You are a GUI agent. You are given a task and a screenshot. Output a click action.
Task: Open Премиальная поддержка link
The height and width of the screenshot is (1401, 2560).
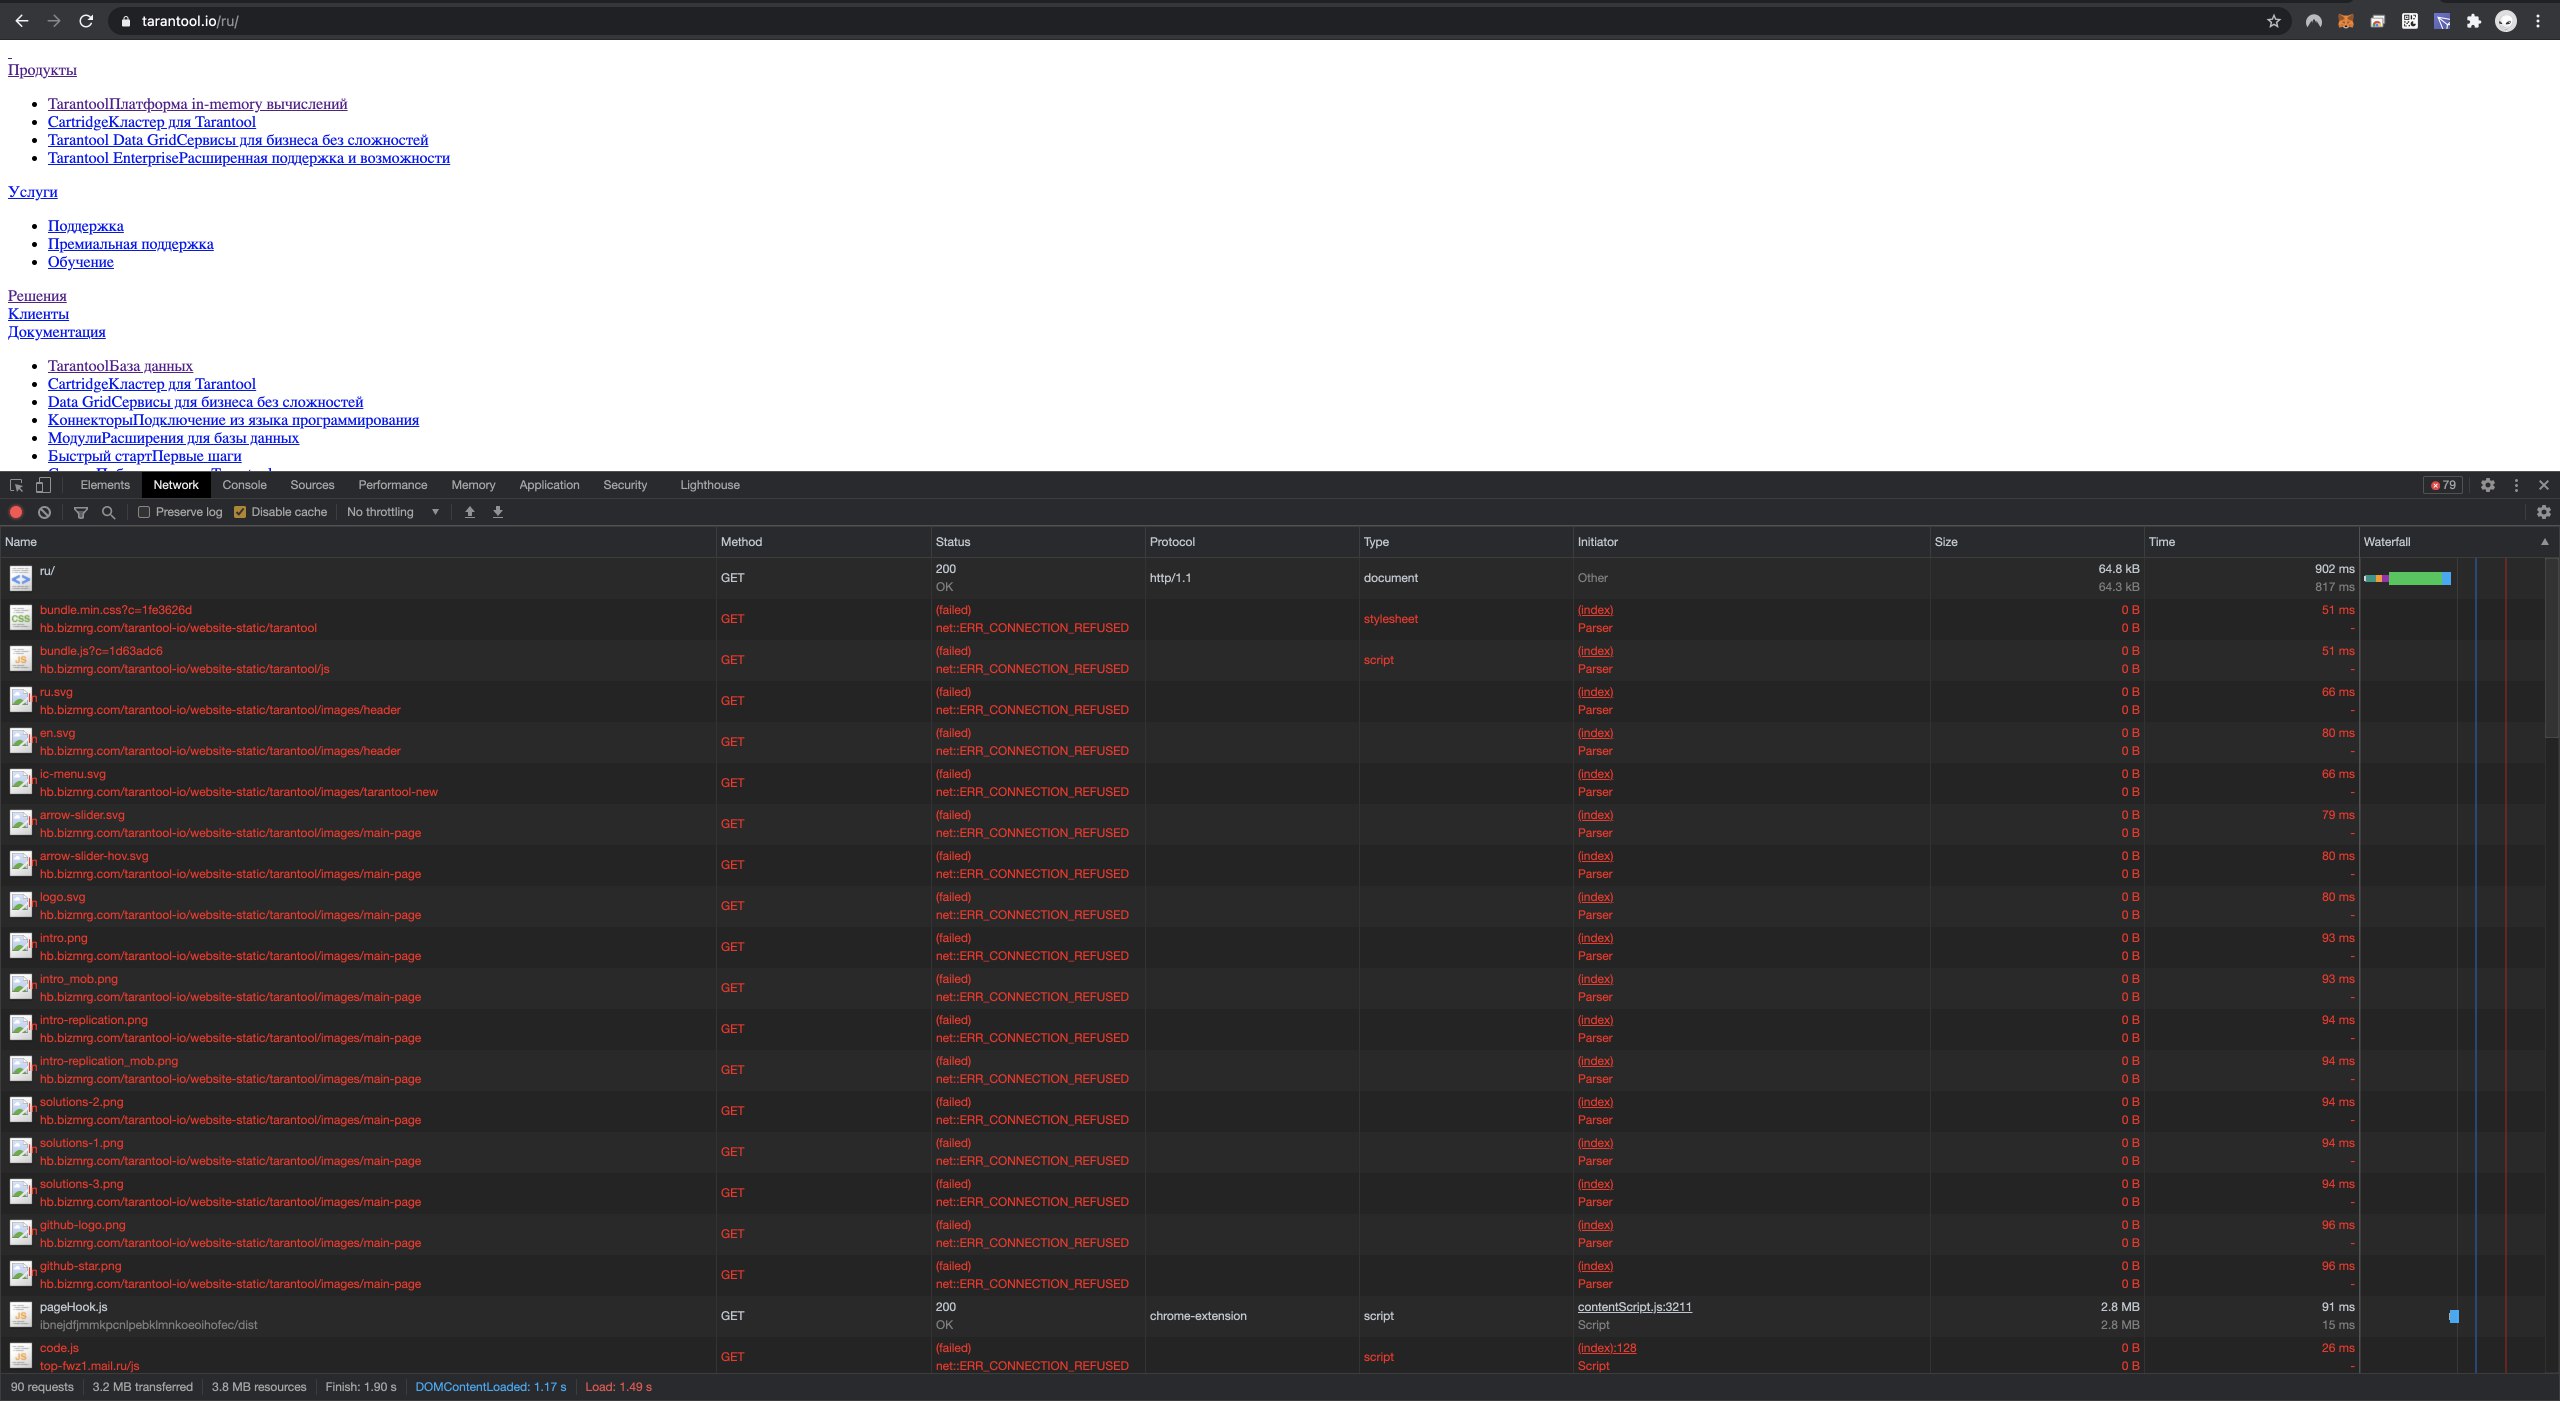click(131, 244)
